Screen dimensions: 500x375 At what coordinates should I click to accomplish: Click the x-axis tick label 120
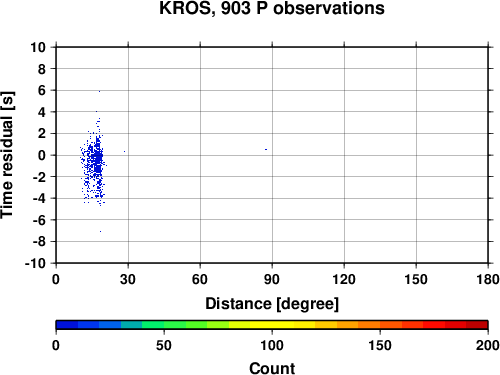(x=344, y=279)
